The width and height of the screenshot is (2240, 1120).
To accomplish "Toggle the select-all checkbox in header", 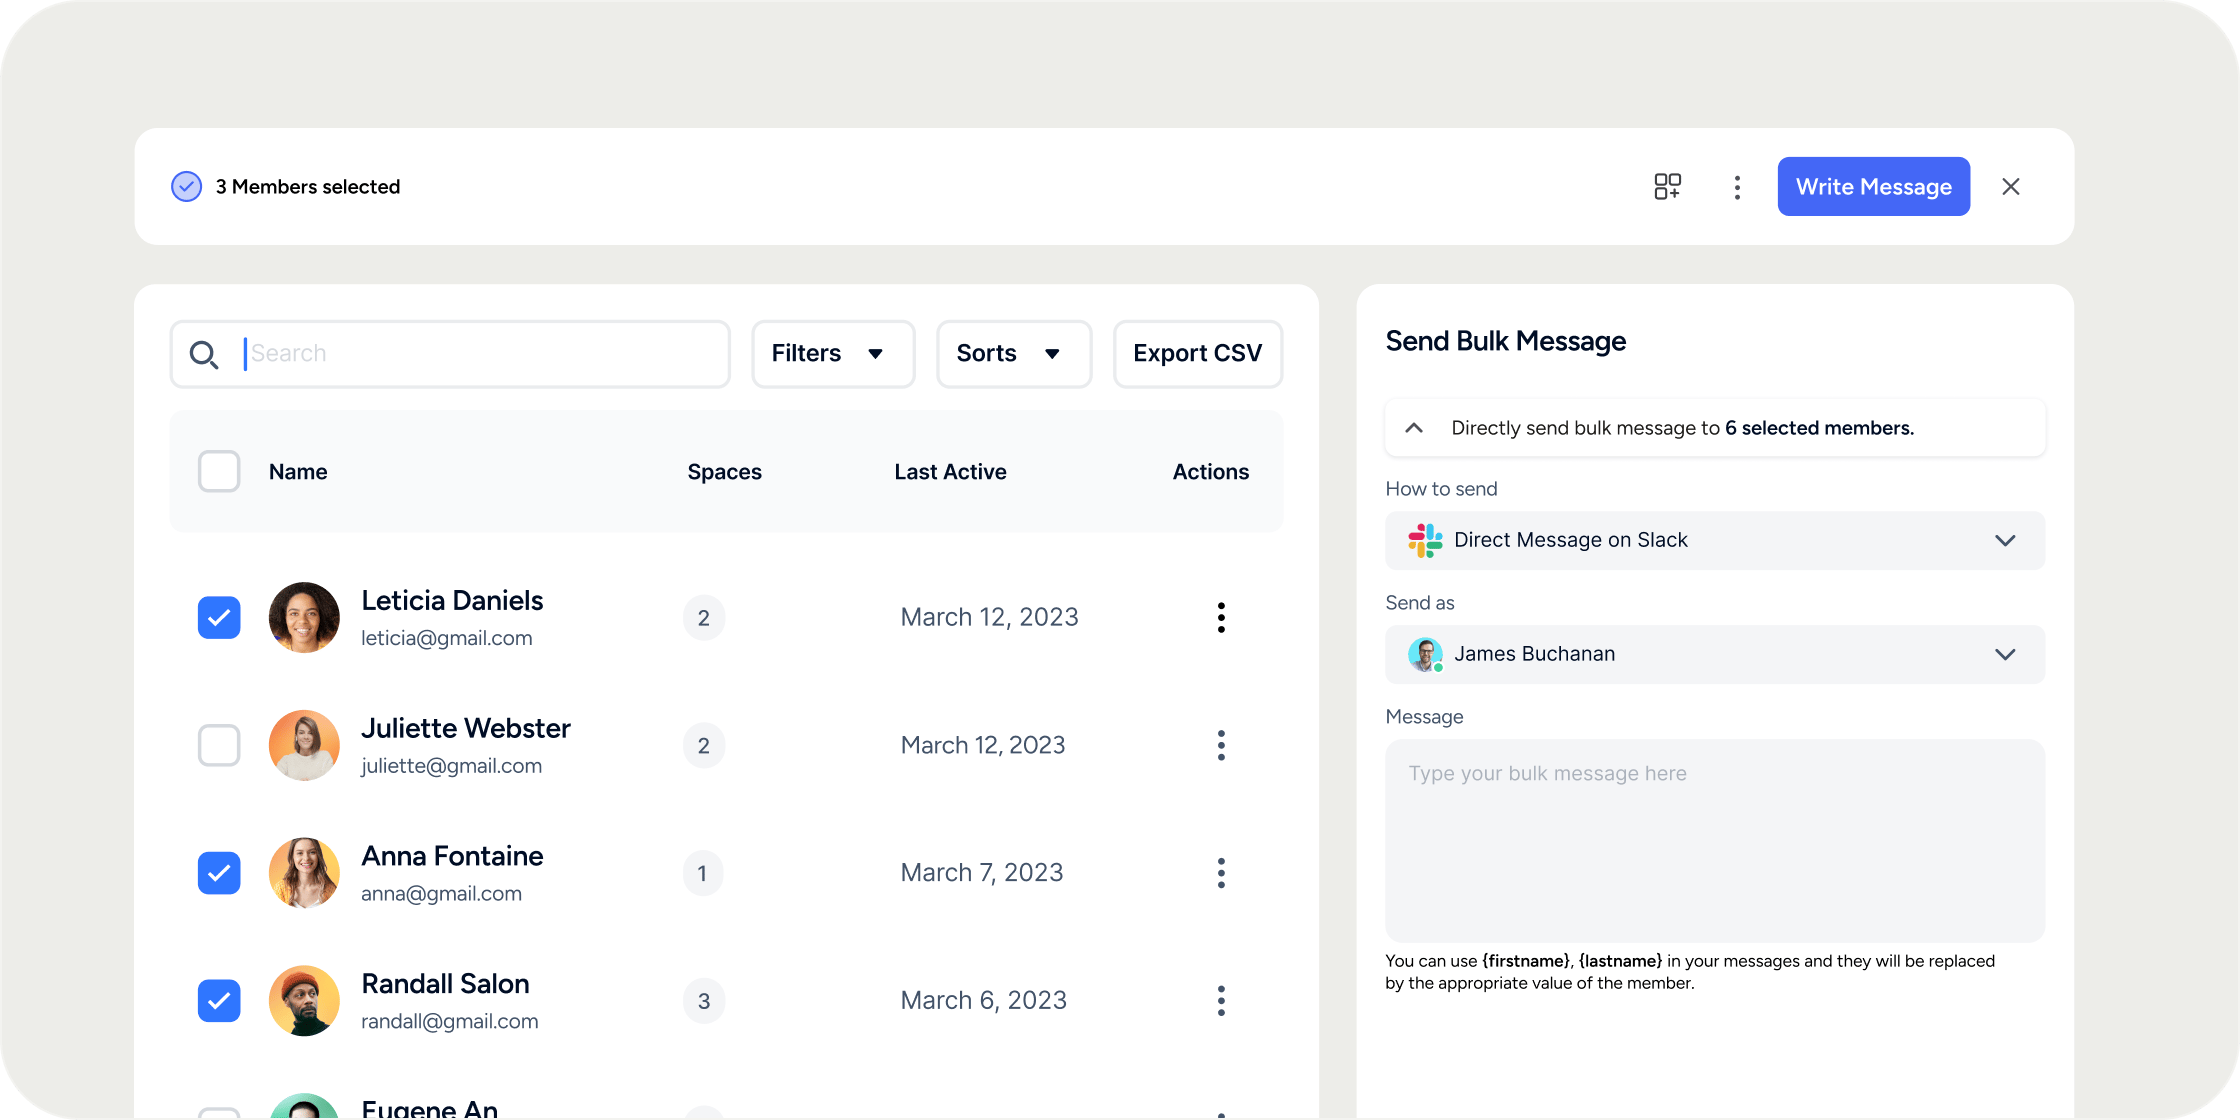I will point(219,472).
